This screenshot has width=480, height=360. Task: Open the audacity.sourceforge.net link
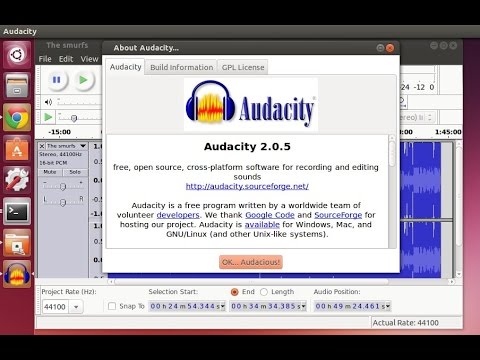[247, 186]
